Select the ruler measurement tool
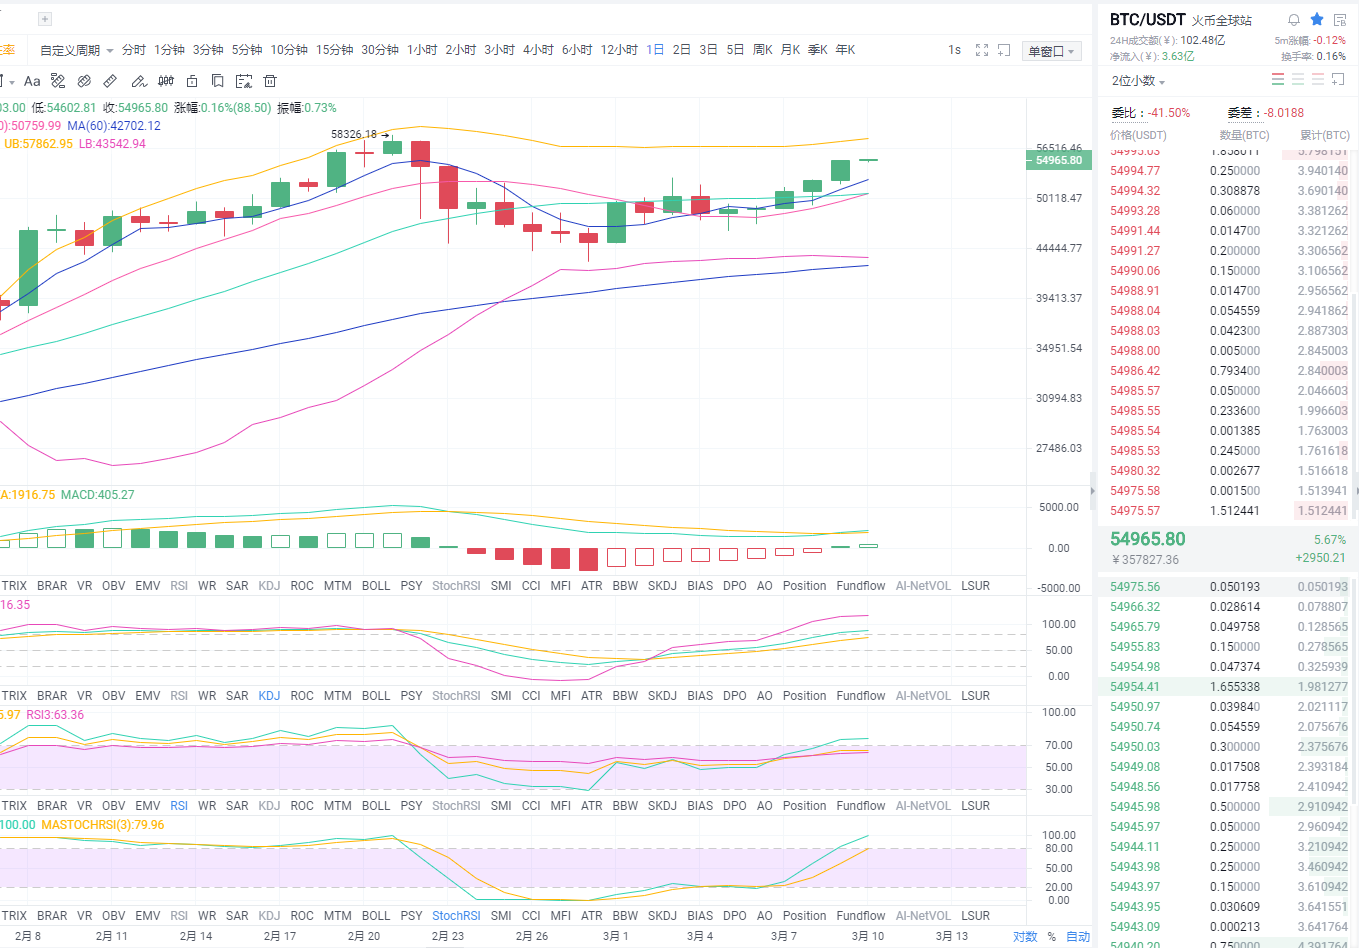This screenshot has width=1359, height=948. tap(110, 81)
